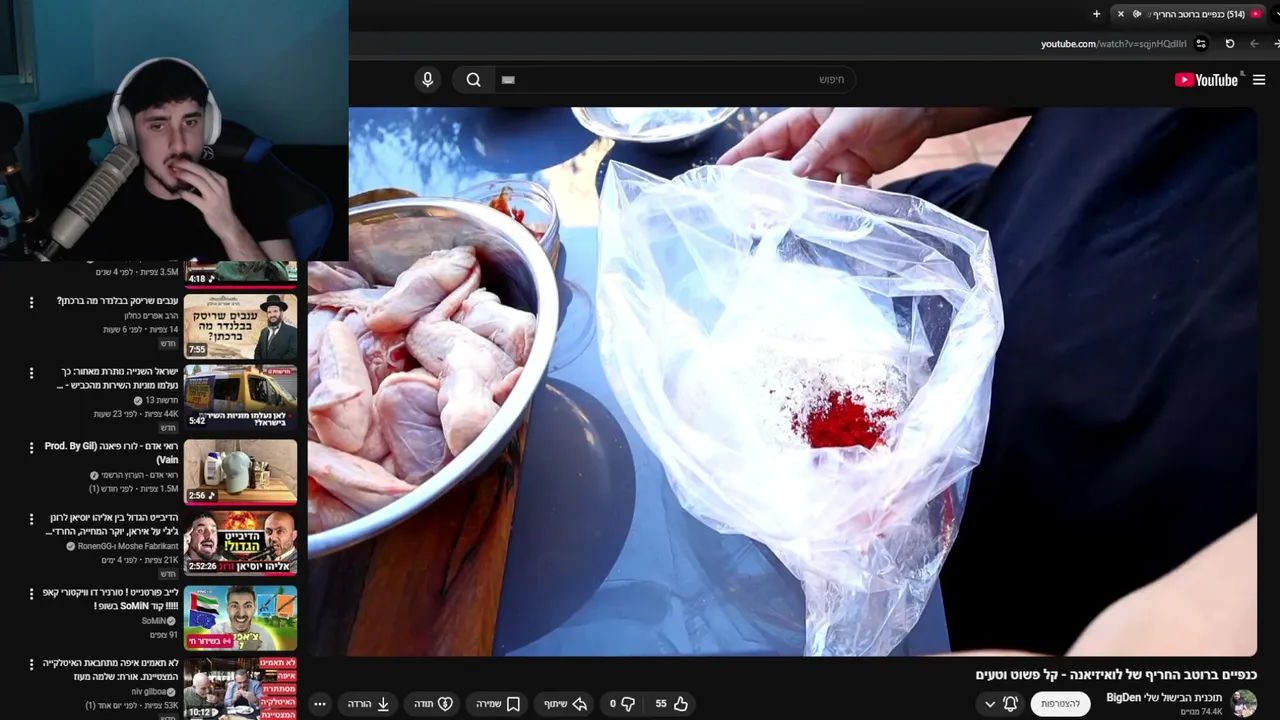Open options menu for the big debate video

tap(31, 520)
